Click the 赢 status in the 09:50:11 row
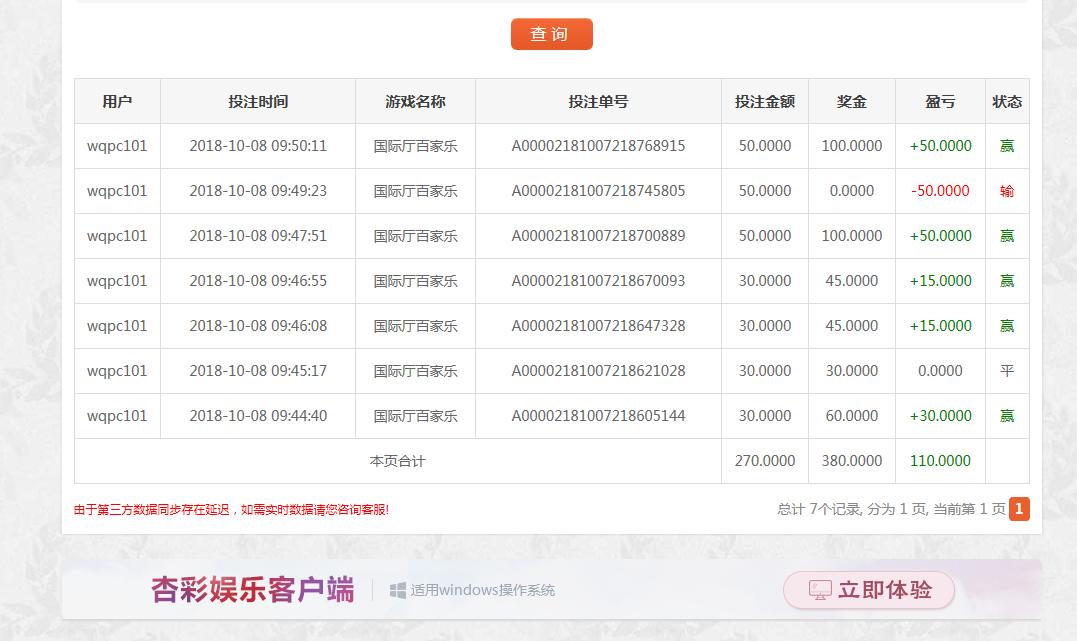1077x641 pixels. point(1007,146)
